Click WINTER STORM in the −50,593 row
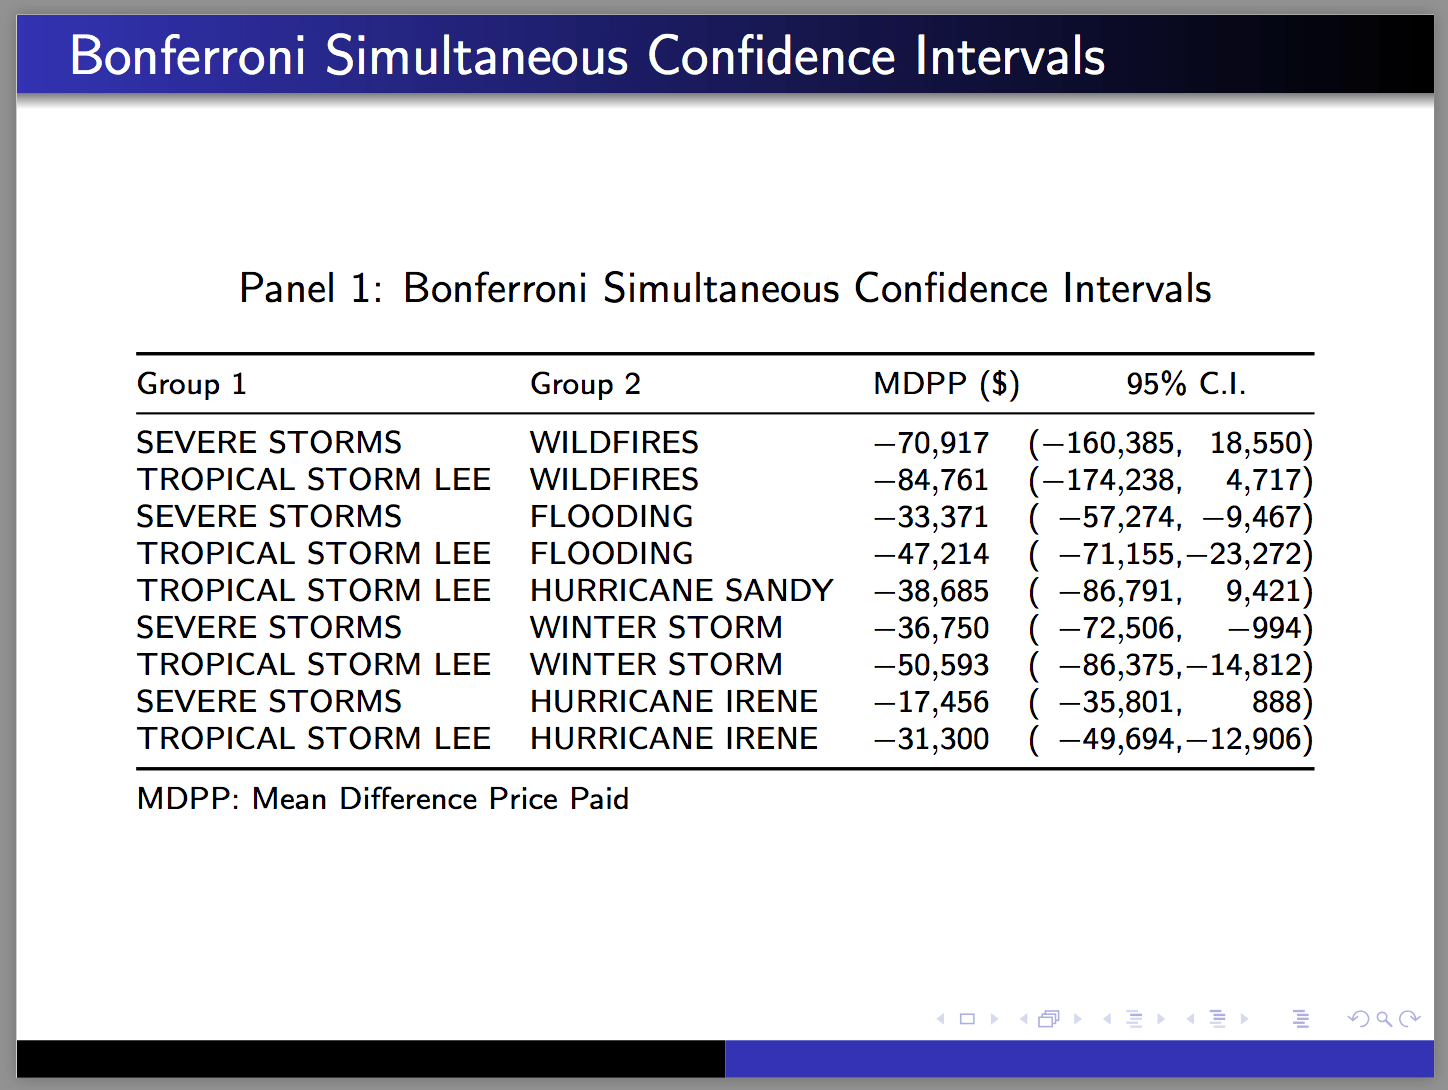The image size is (1448, 1090). click(x=656, y=664)
